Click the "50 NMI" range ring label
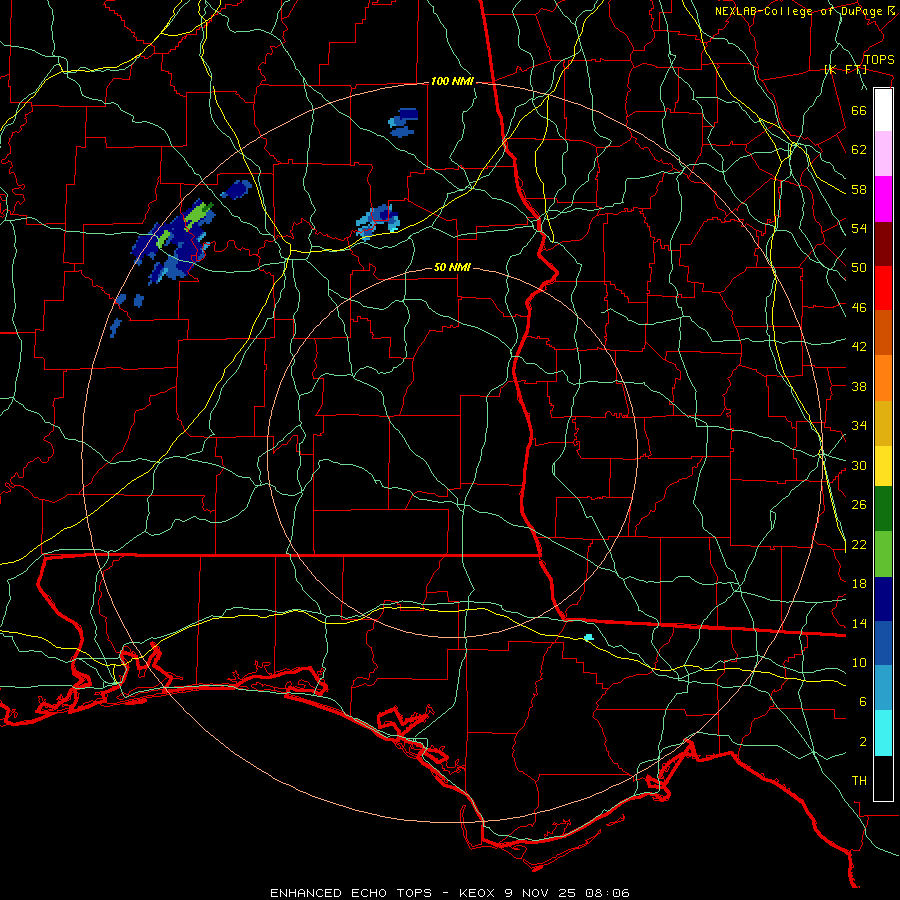 coord(452,267)
